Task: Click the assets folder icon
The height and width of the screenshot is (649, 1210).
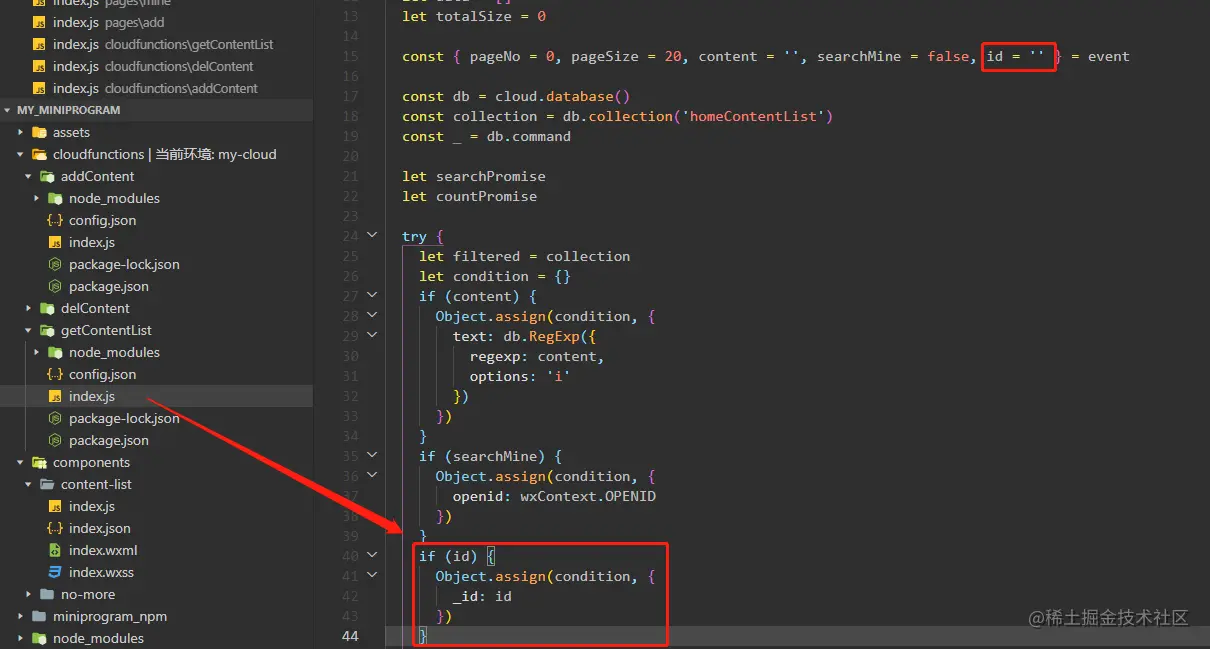Action: (39, 132)
